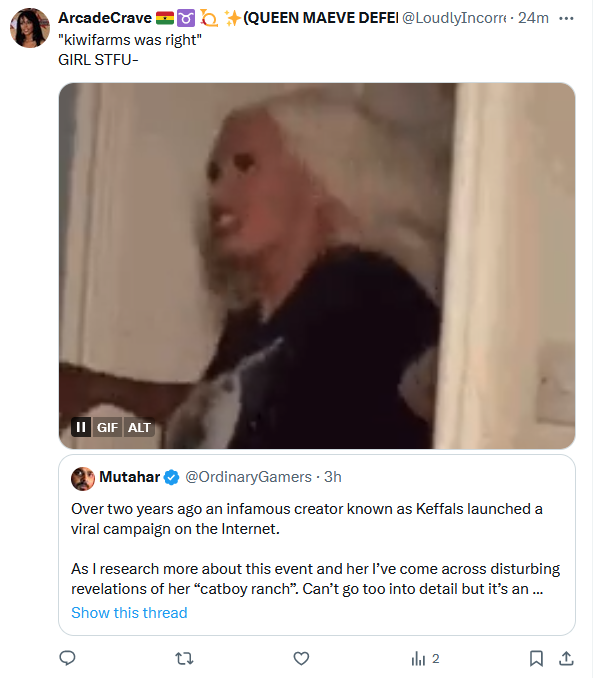Show ALT image description
This screenshot has height=678, width=593.
(x=139, y=427)
